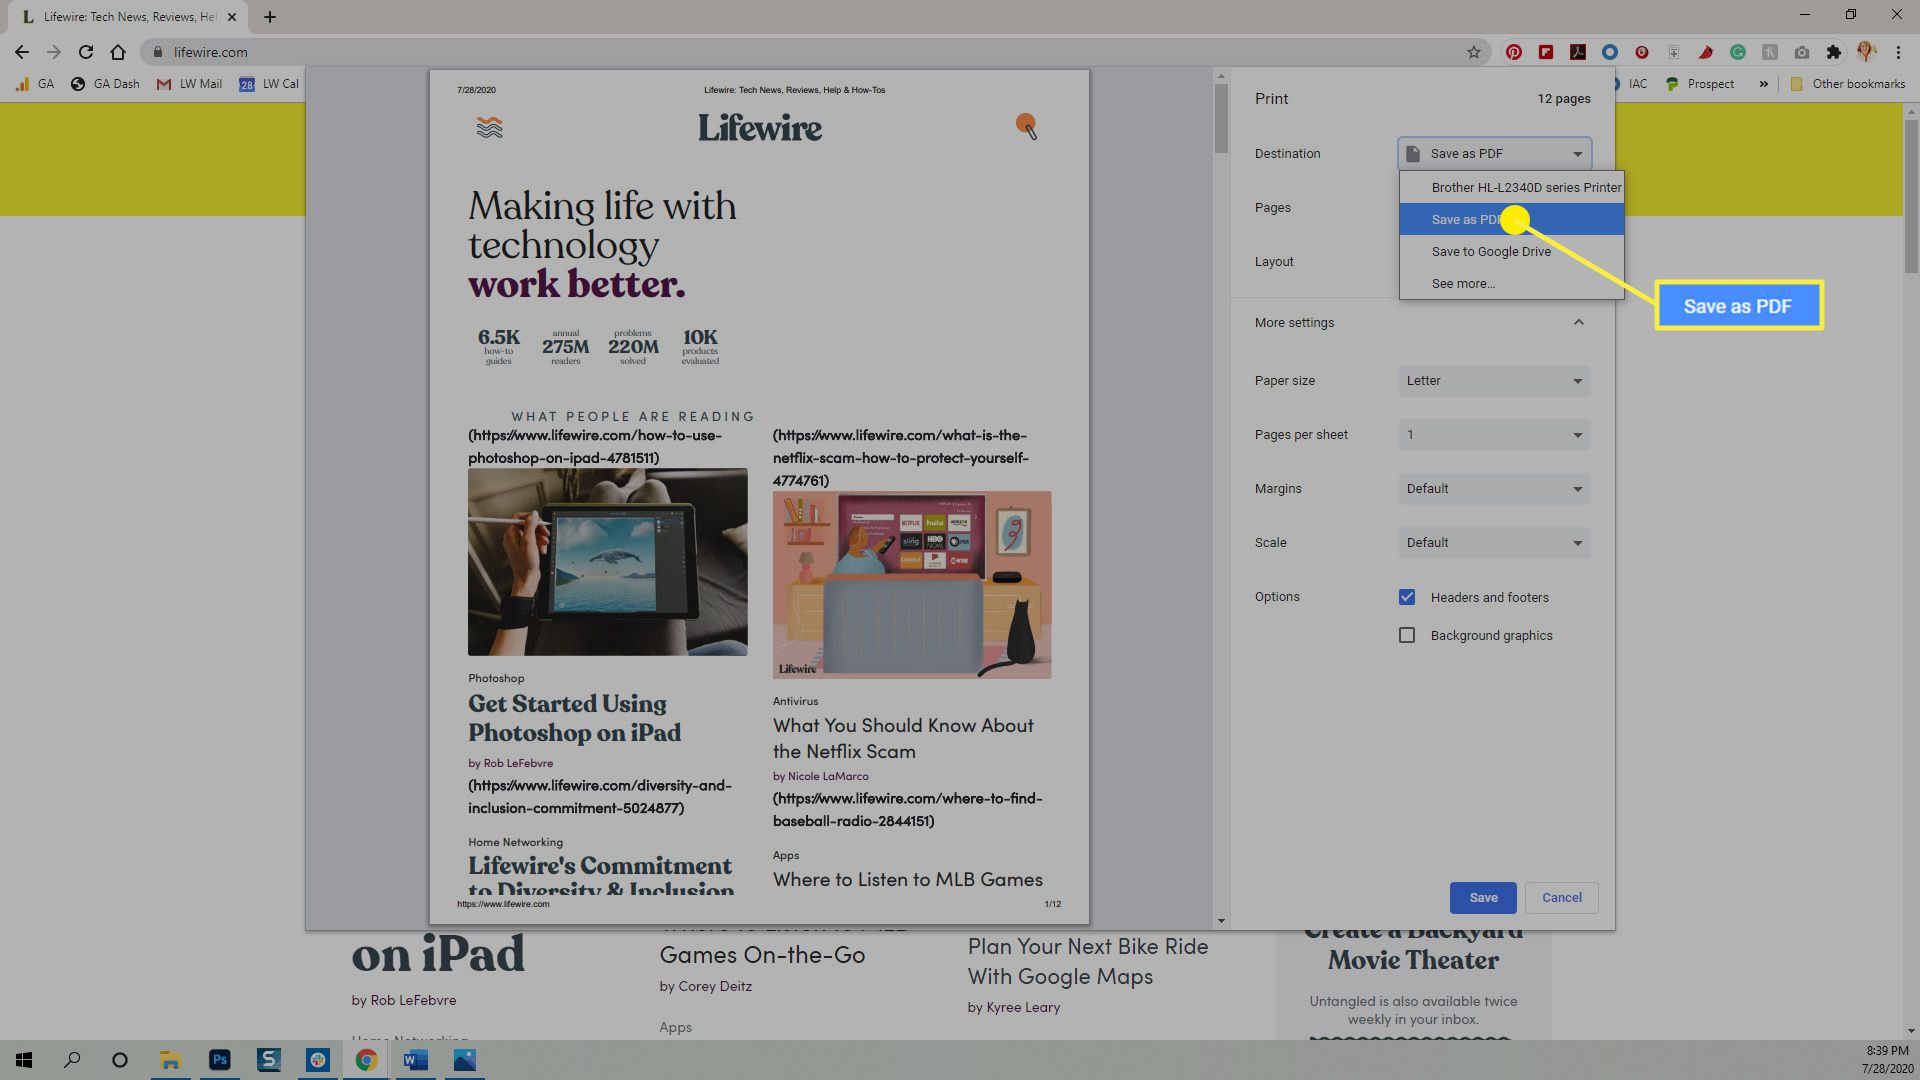
Task: Click the Grammarly extension icon in toolbar
Action: [1738, 51]
